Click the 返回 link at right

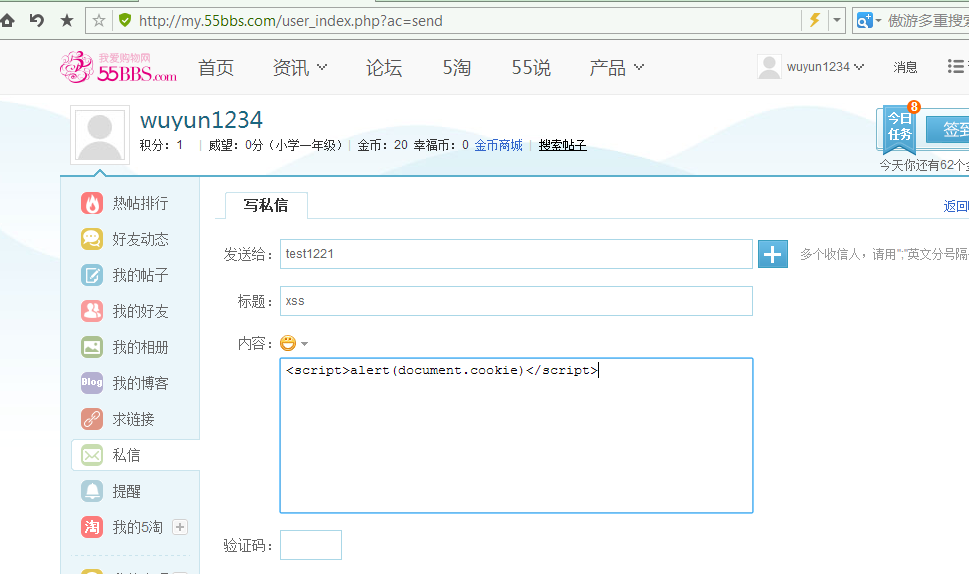(x=956, y=206)
